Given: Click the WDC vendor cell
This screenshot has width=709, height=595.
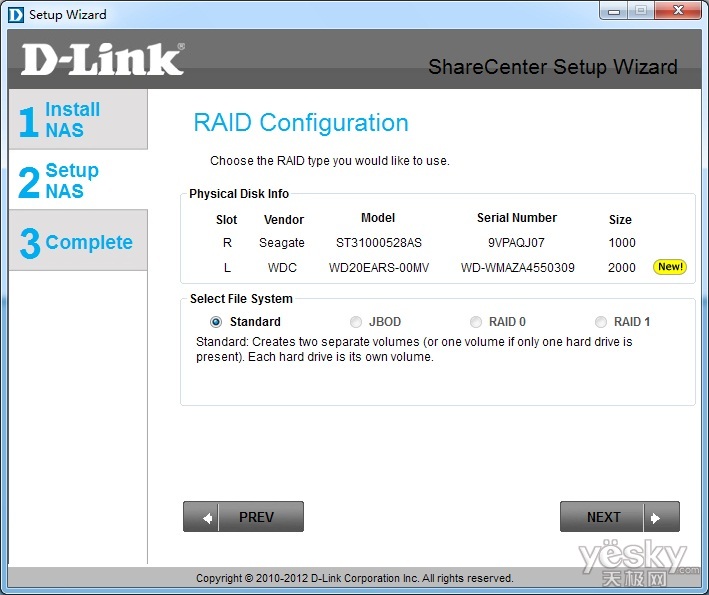Looking at the screenshot, I should coord(282,268).
